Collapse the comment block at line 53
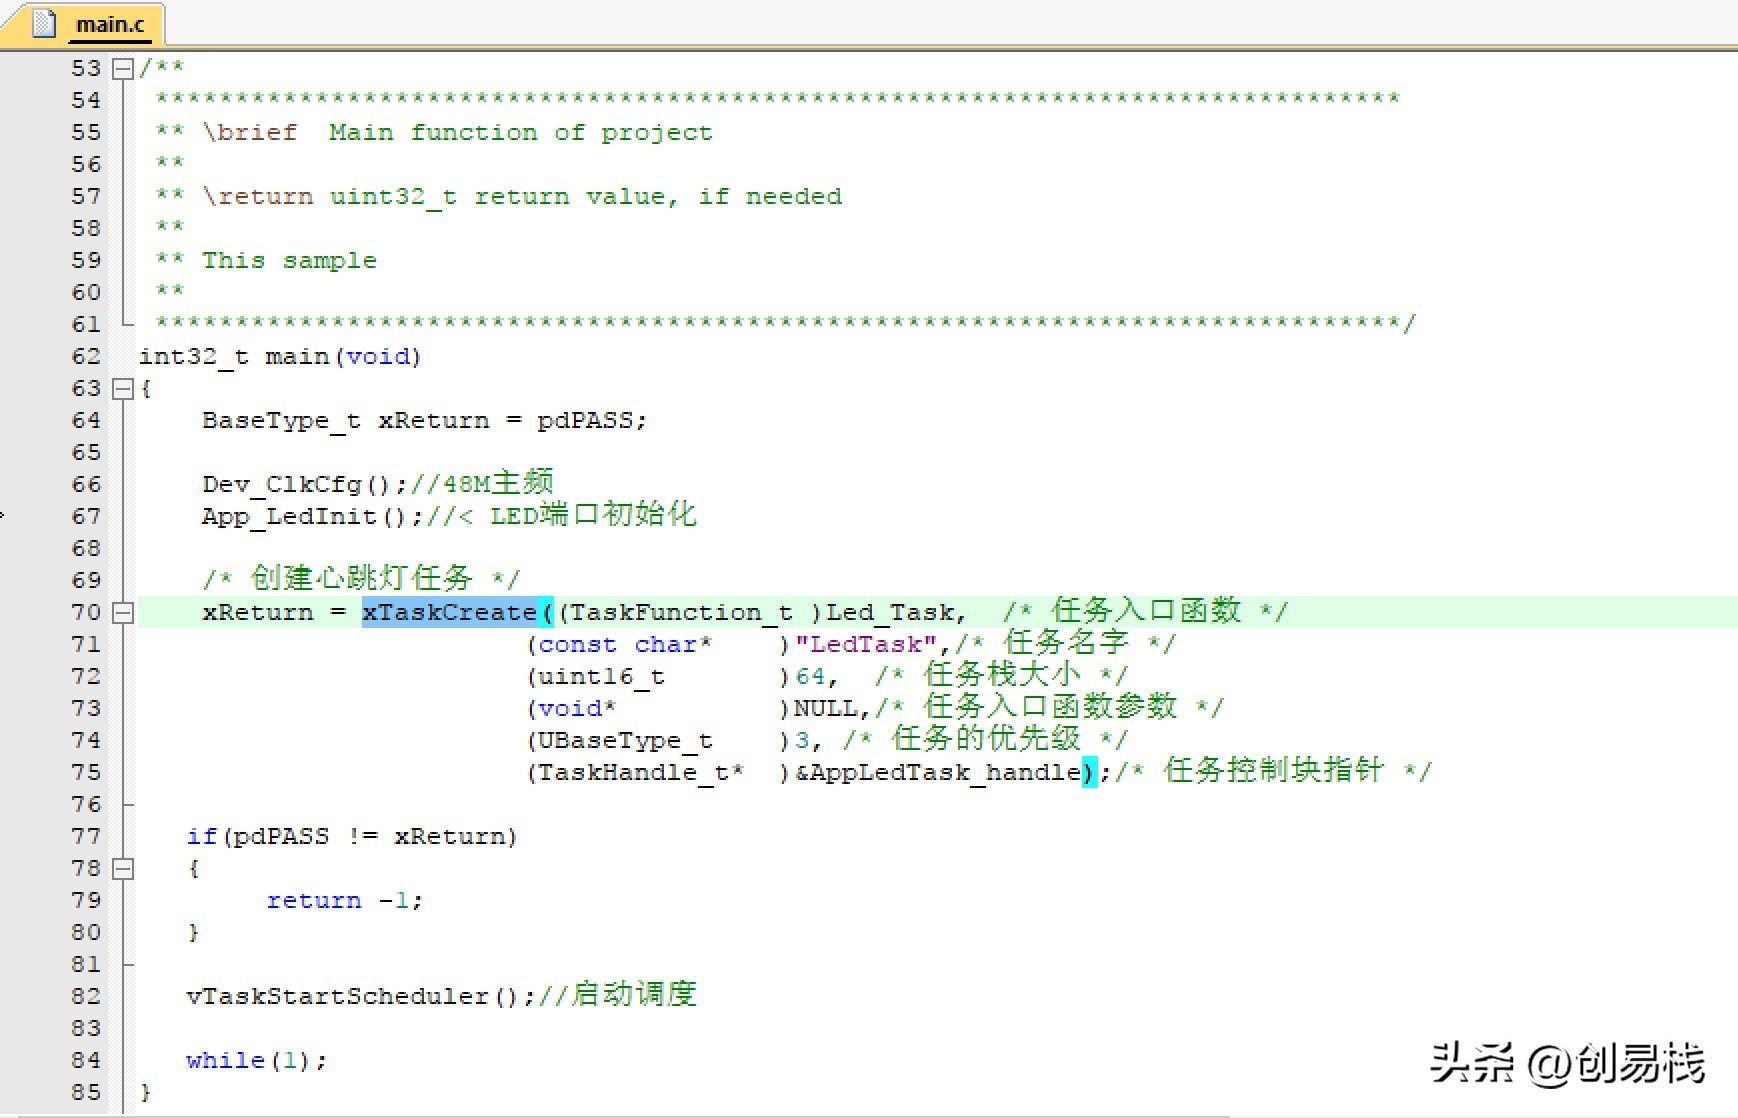Viewport: 1738px width, 1118px height. click(123, 68)
